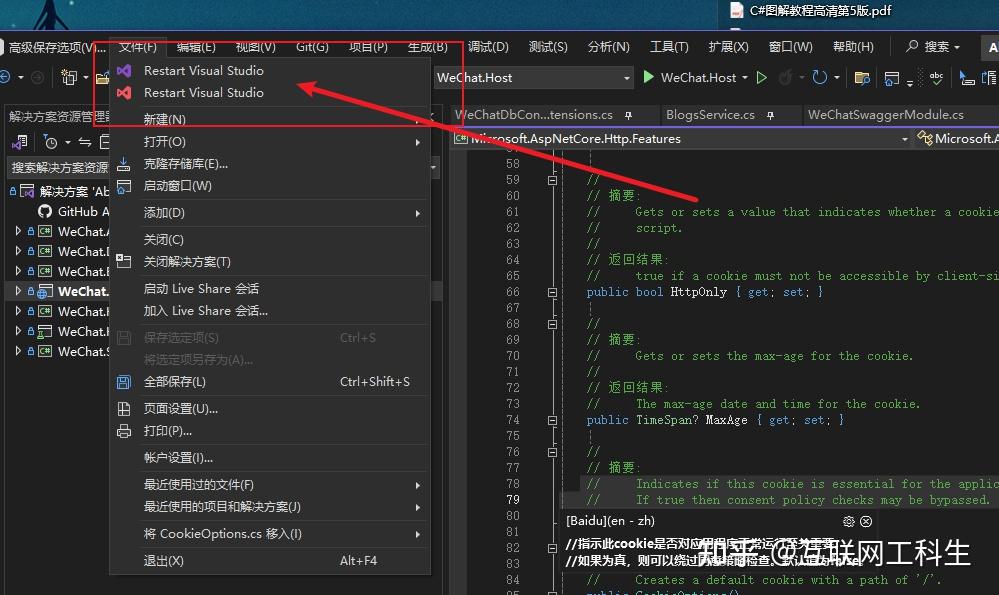Click Start Without Debugging outline play icon
This screenshot has height=595, width=999.
coord(762,78)
